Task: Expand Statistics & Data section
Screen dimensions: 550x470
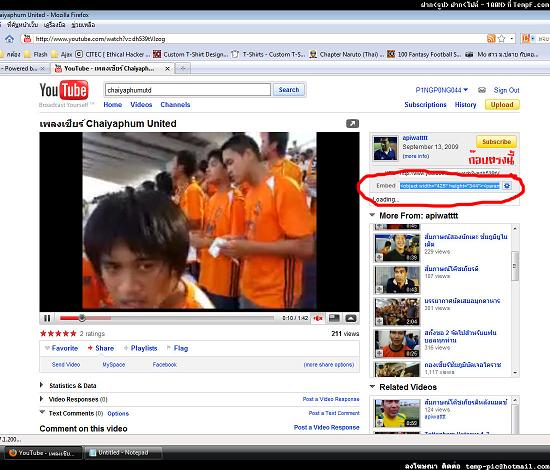Action: 42,385
